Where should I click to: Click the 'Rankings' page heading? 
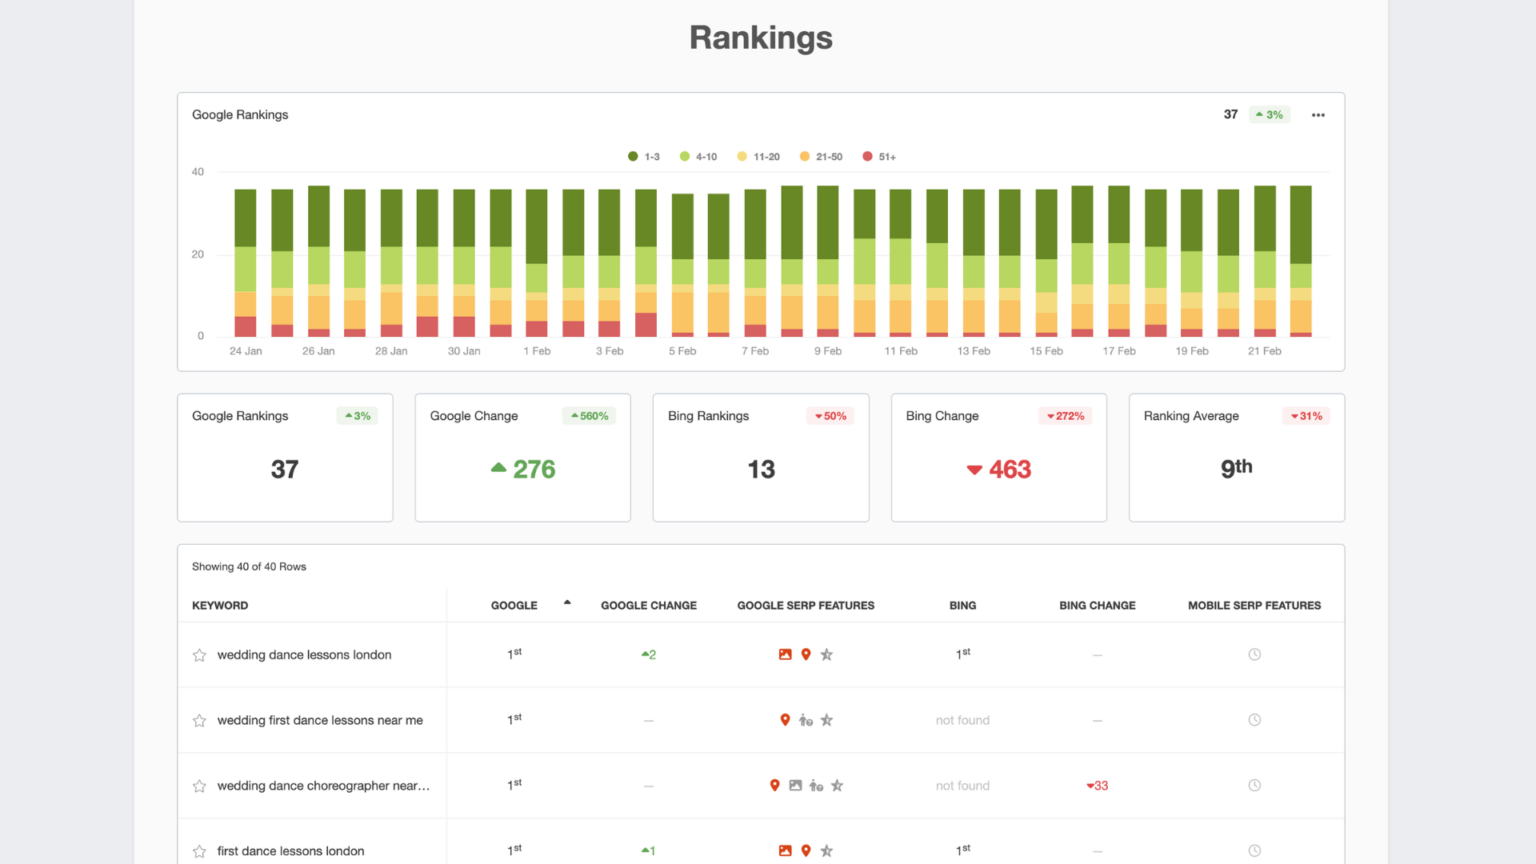point(761,38)
